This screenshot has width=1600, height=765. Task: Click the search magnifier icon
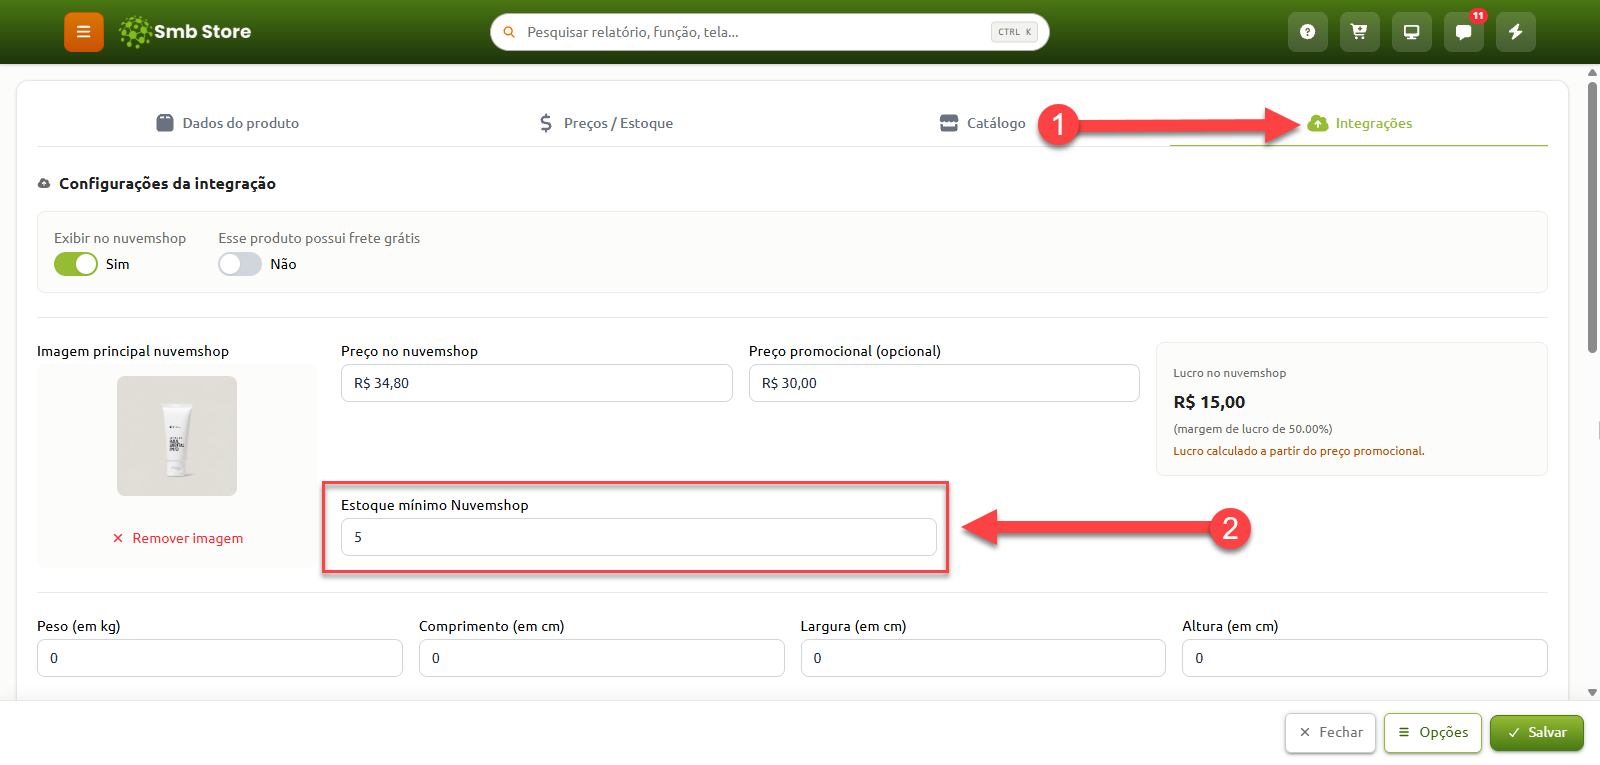pyautogui.click(x=509, y=32)
